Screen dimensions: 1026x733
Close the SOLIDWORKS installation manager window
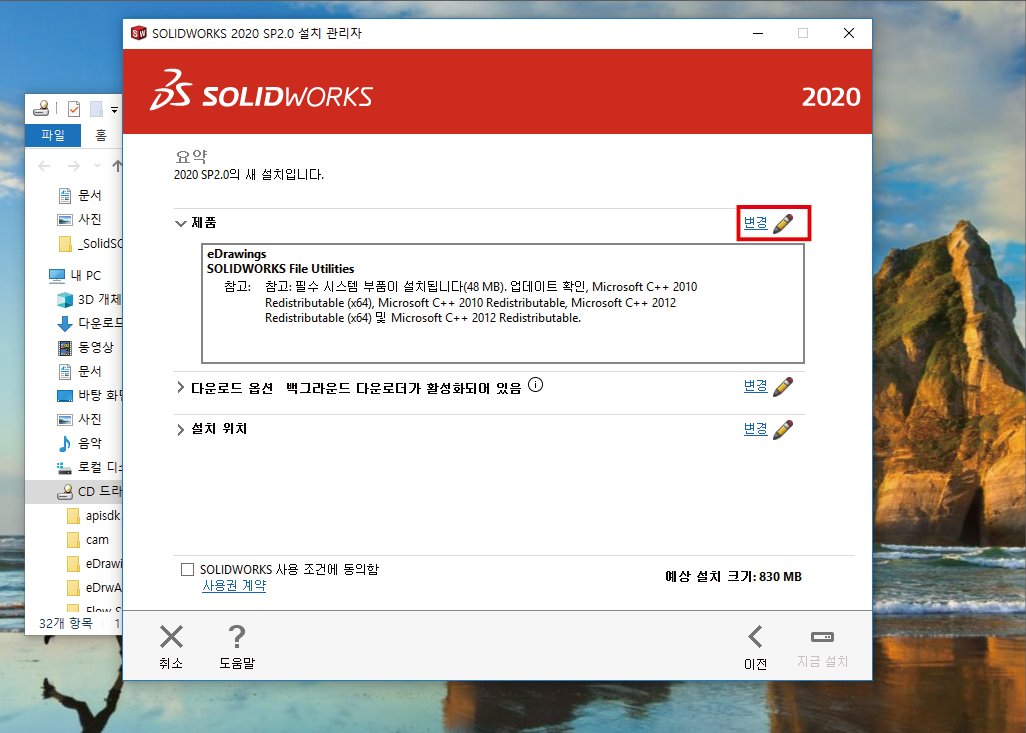(x=849, y=33)
